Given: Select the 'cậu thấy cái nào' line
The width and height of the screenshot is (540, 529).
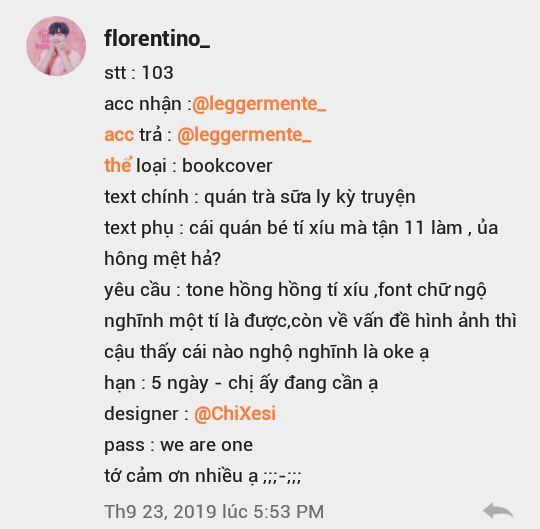Looking at the screenshot, I should point(266,352).
